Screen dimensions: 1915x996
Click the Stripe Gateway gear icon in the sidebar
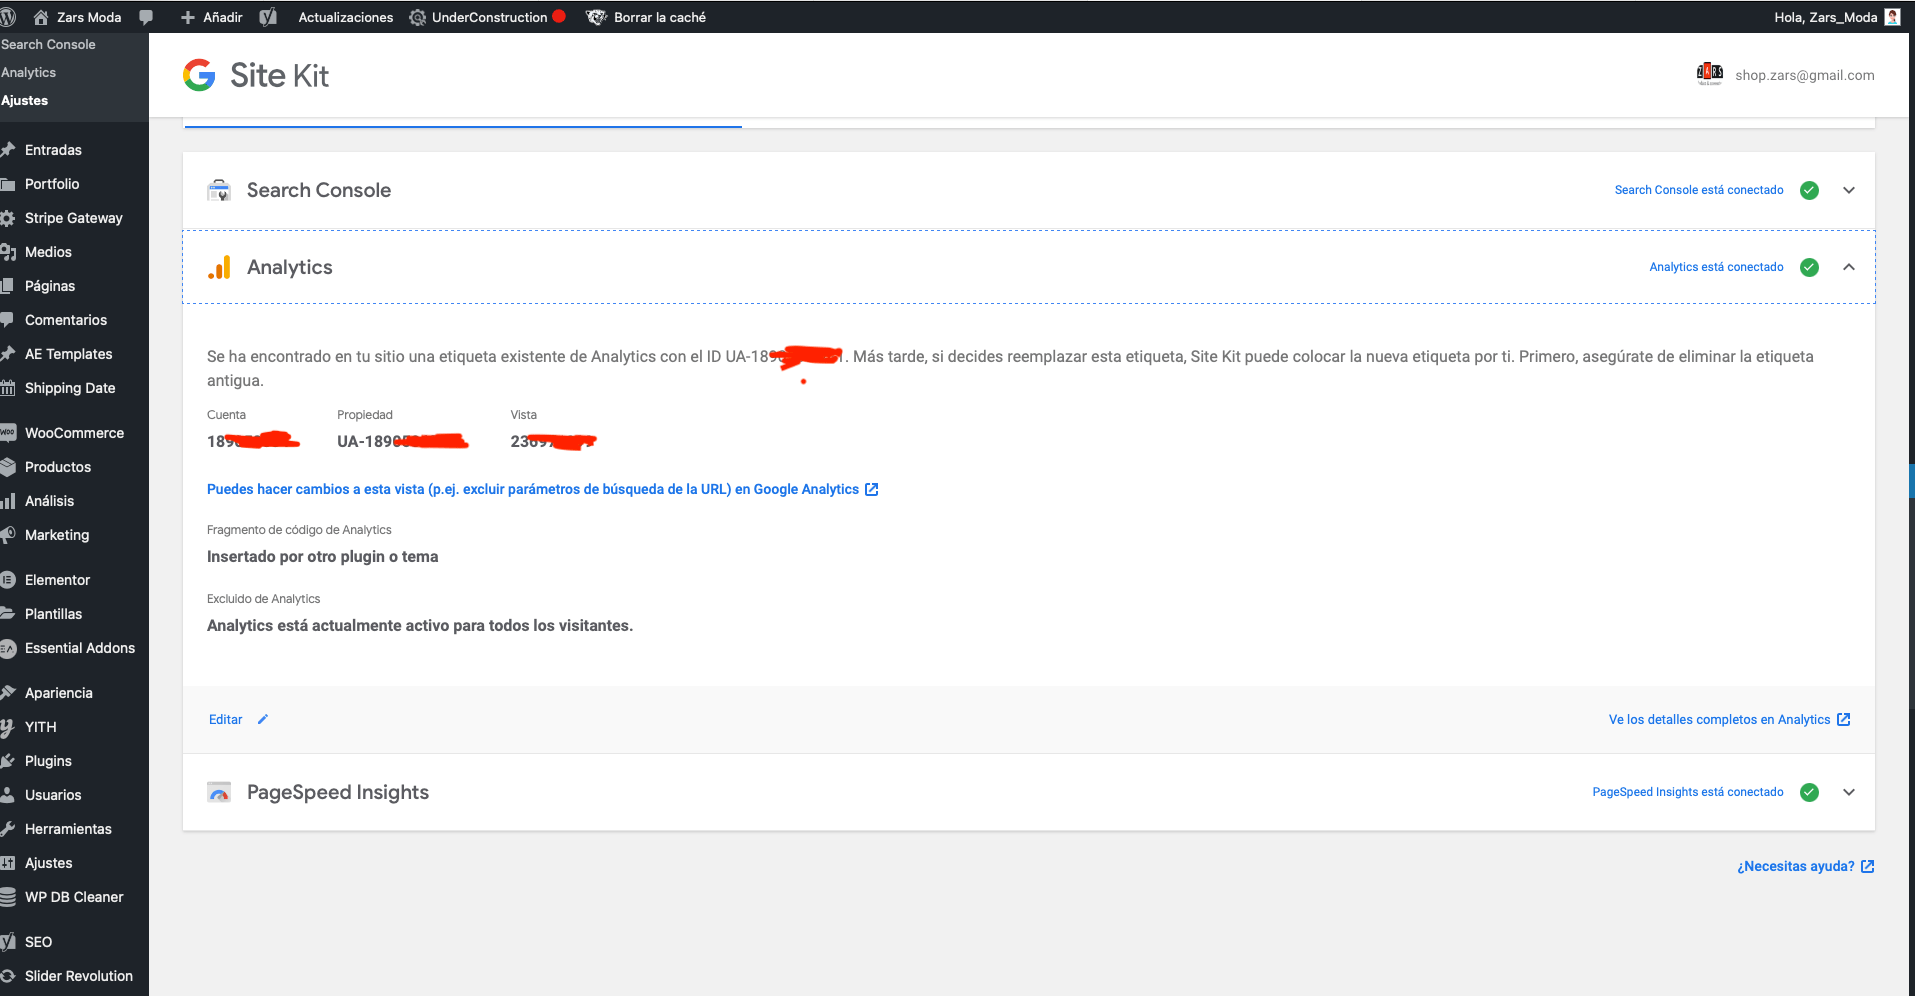(8, 218)
